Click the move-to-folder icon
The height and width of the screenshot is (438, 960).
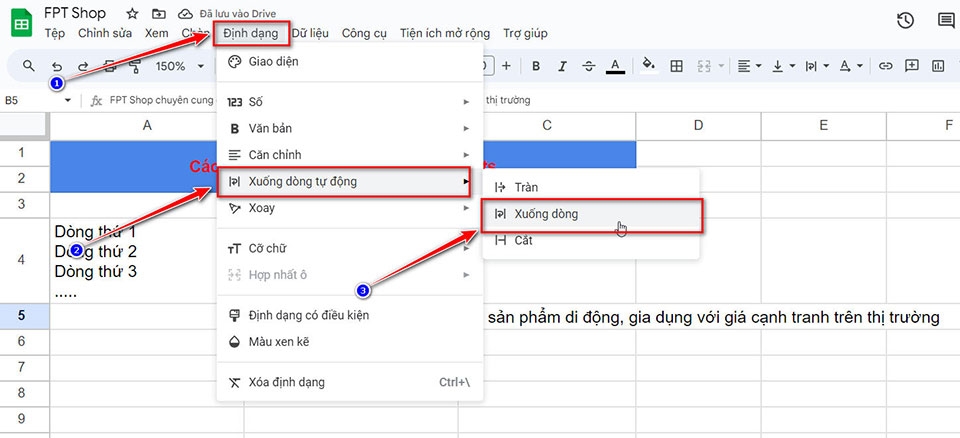point(159,14)
